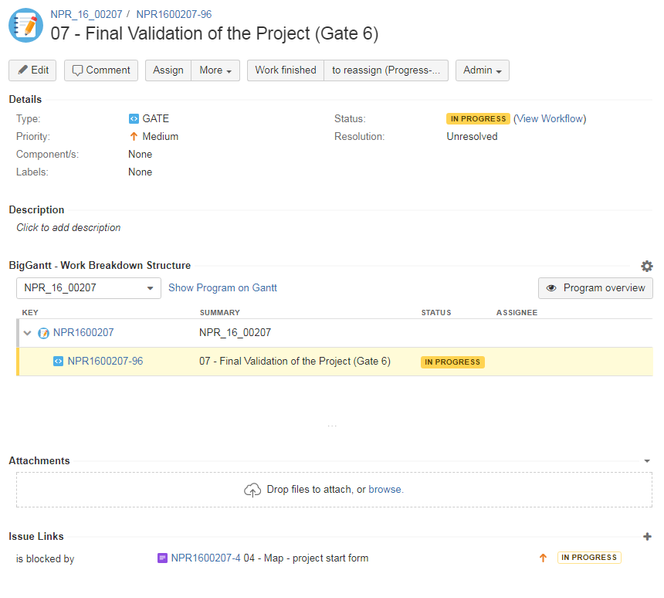
Task: Click the purple issue type icon for NPR1600207-4
Action: click(x=162, y=558)
